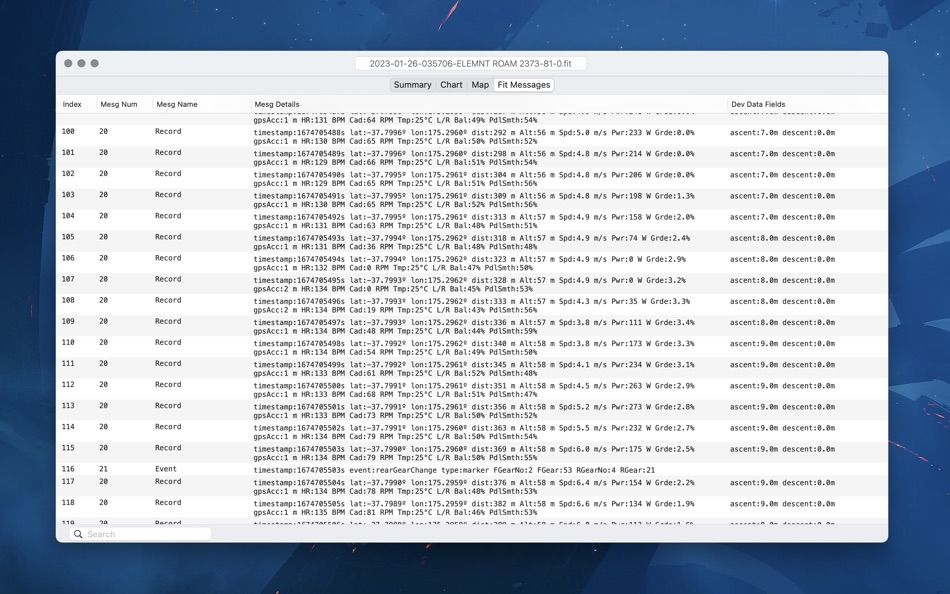Click the rearGearChange event details text
The width and height of the screenshot is (950, 594).
[x=454, y=470]
